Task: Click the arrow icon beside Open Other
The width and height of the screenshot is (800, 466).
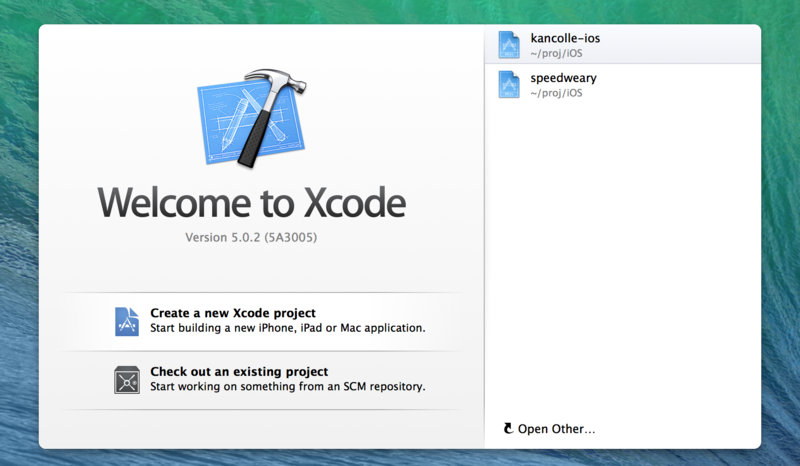Action: click(x=508, y=428)
